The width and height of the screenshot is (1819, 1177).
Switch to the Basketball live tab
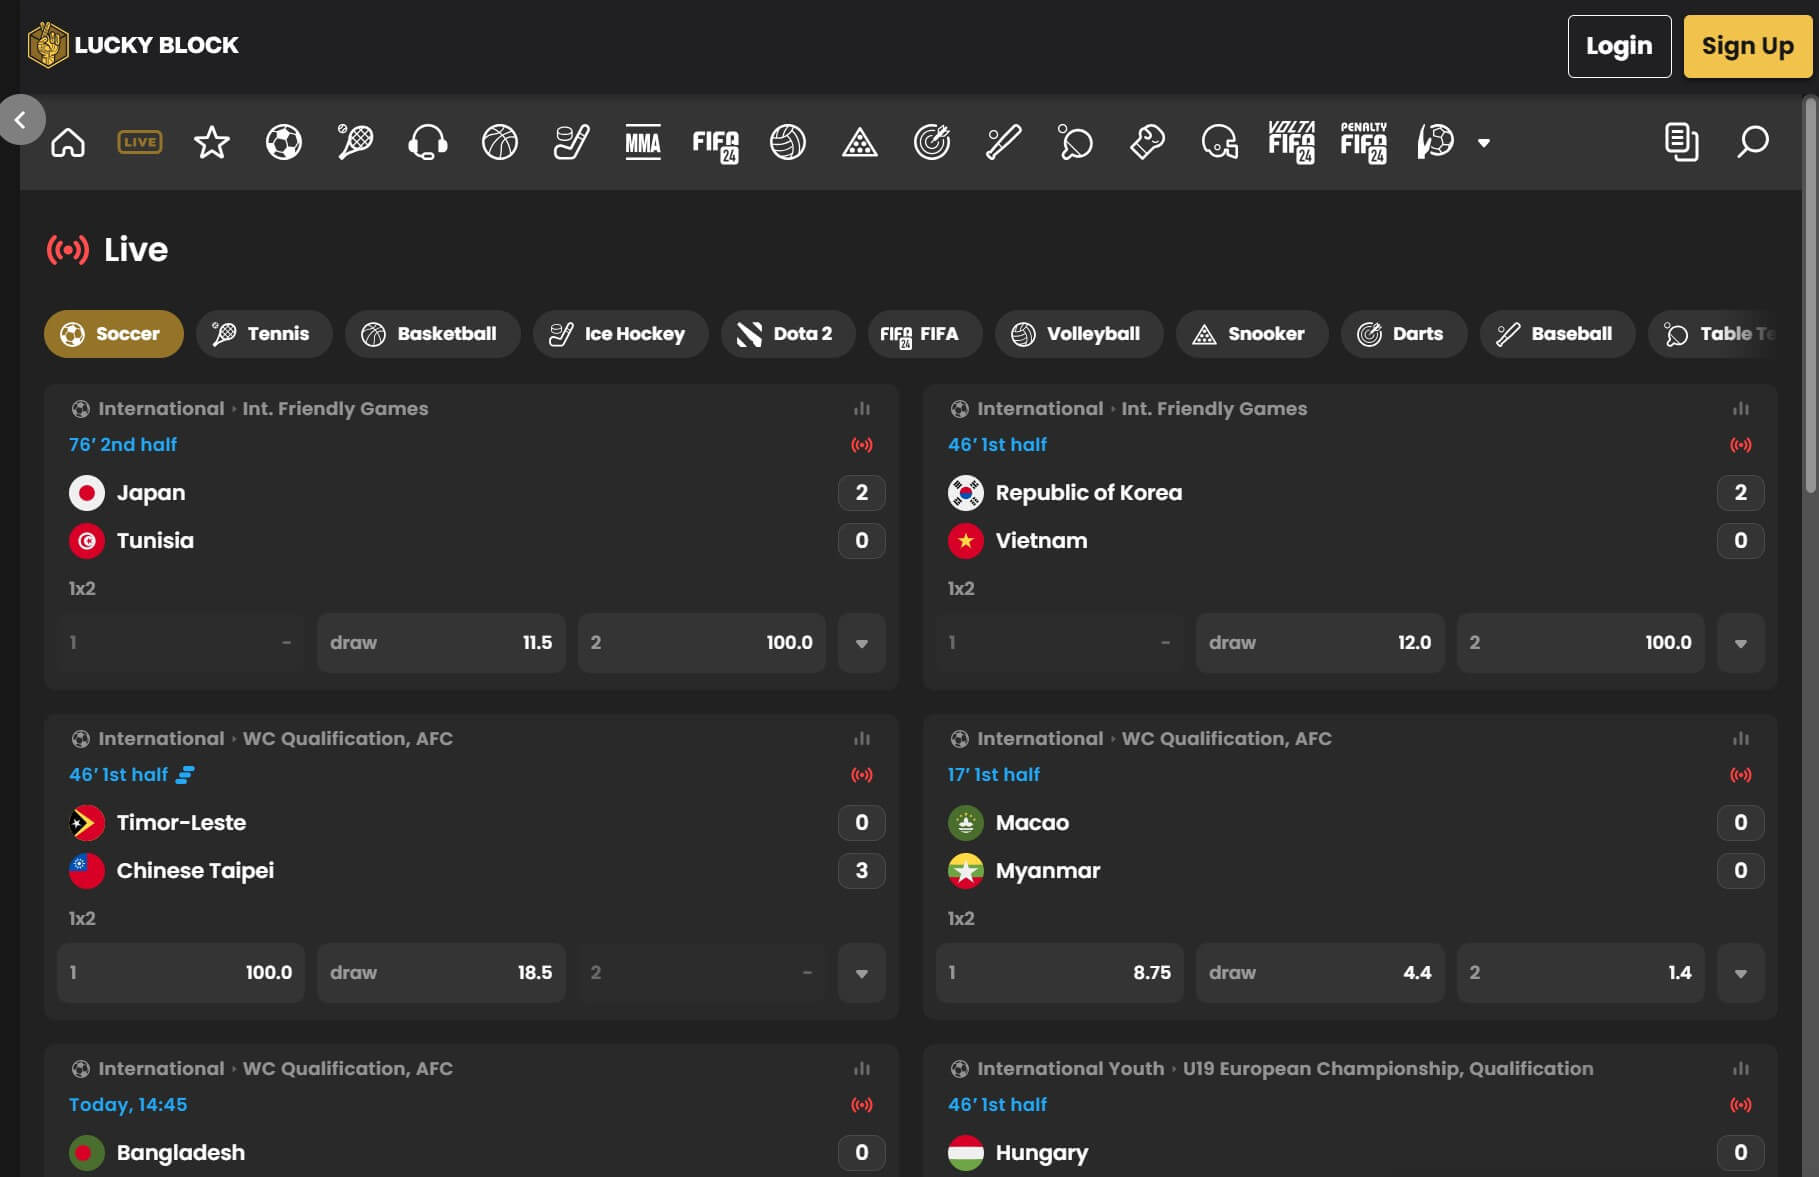pos(433,334)
